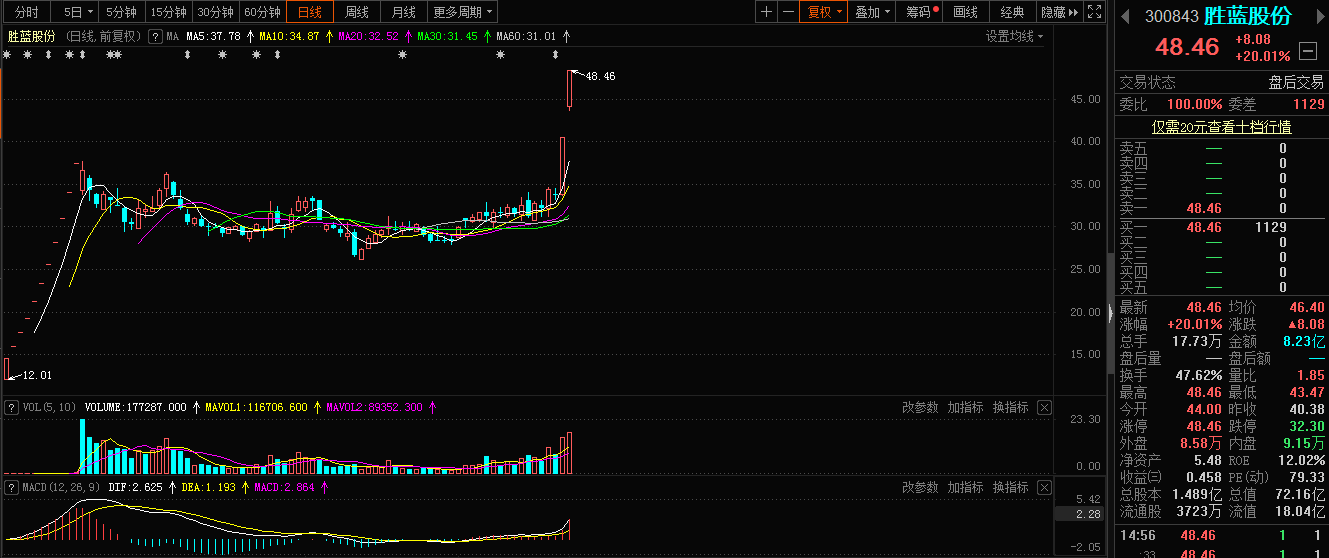Click the tallest cyan volume bar
The width and height of the screenshot is (1329, 558).
click(83, 446)
